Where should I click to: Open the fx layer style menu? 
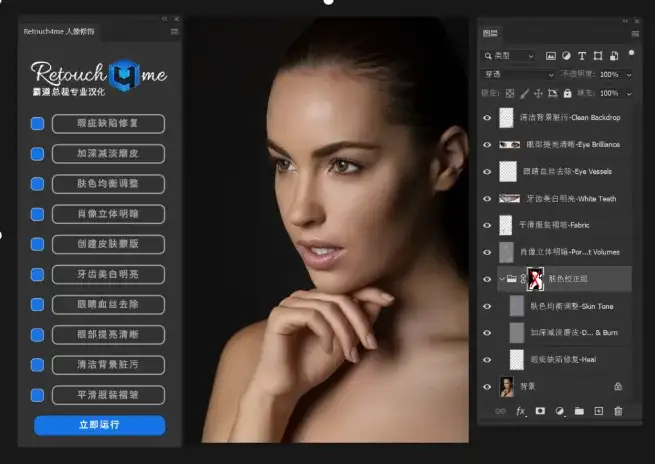pyautogui.click(x=520, y=411)
